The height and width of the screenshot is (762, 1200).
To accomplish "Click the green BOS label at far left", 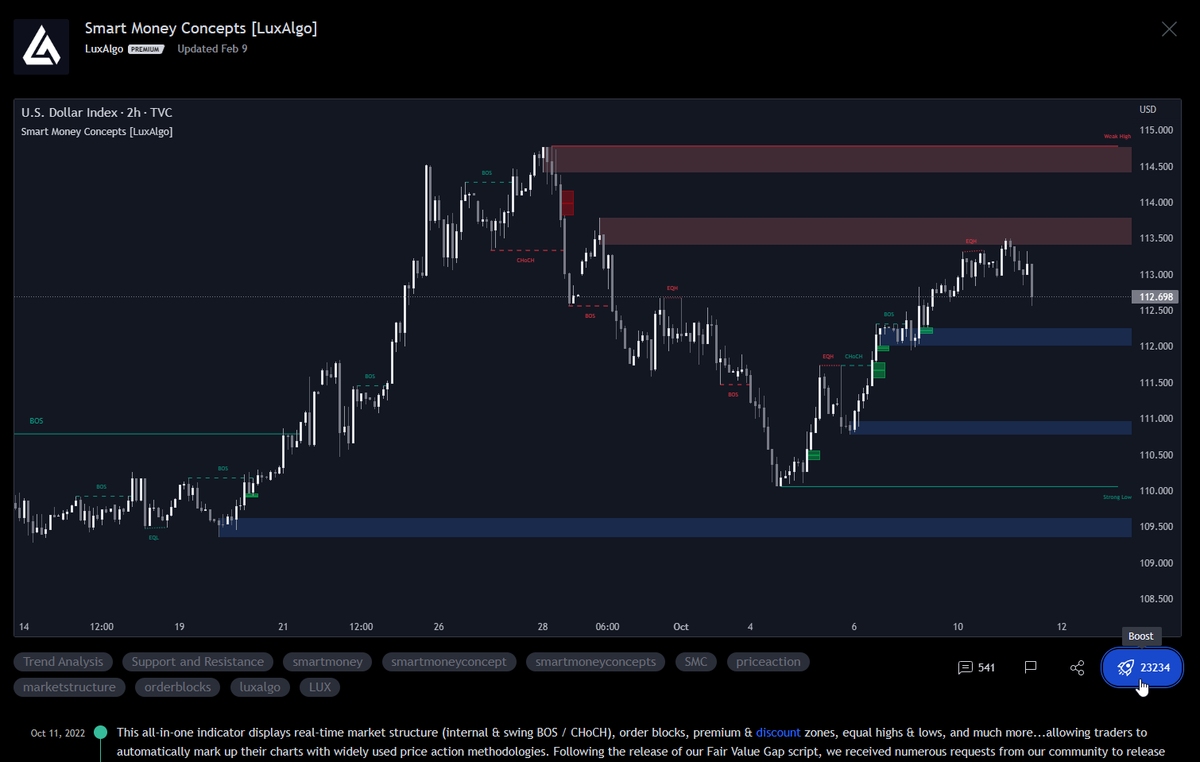I will (37, 422).
